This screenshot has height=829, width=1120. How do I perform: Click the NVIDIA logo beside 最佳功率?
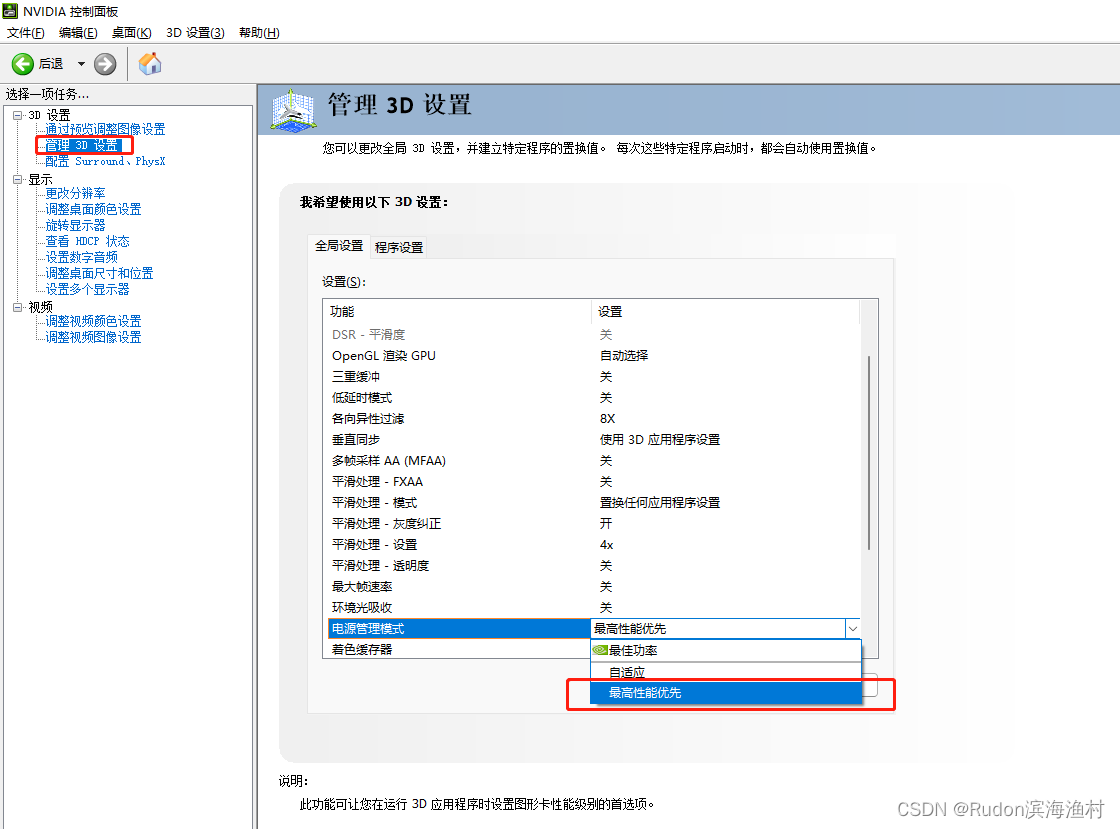[x=600, y=650]
